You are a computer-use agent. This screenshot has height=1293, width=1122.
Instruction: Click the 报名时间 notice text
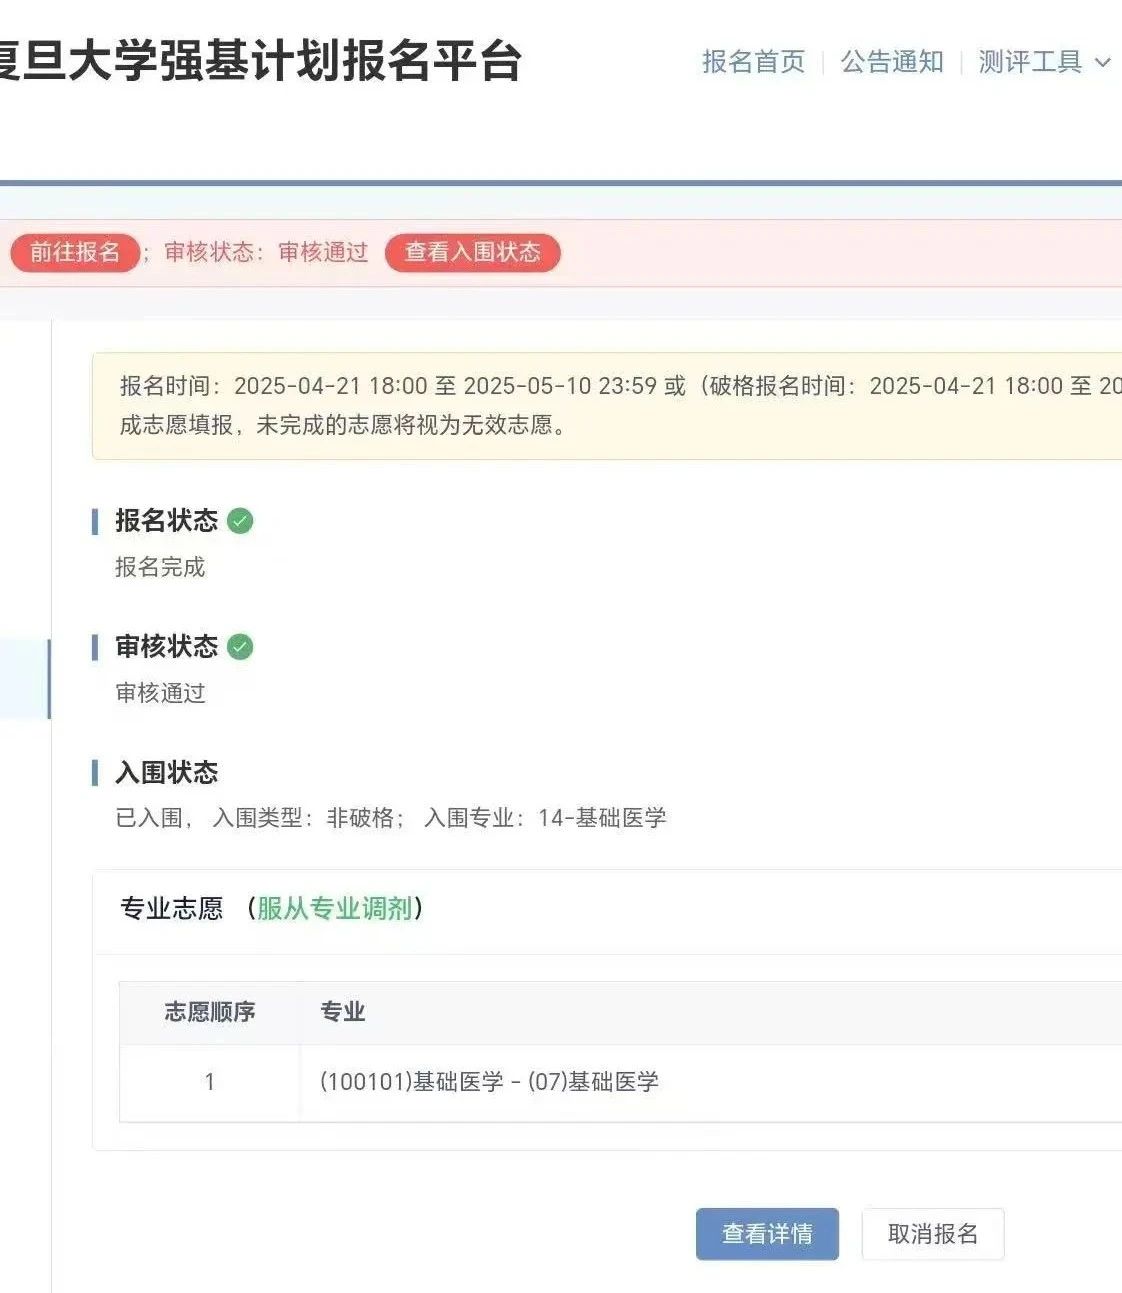(x=620, y=386)
